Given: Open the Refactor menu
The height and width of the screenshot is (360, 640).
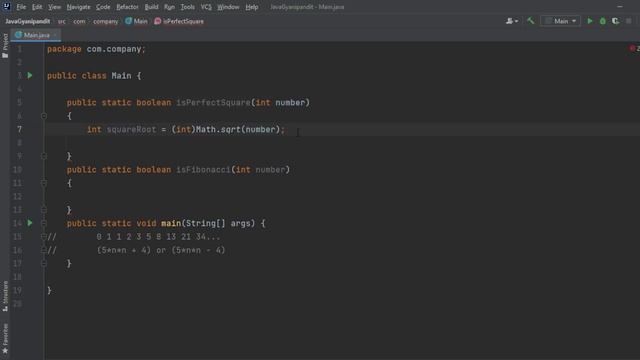Looking at the screenshot, I should (127, 7).
